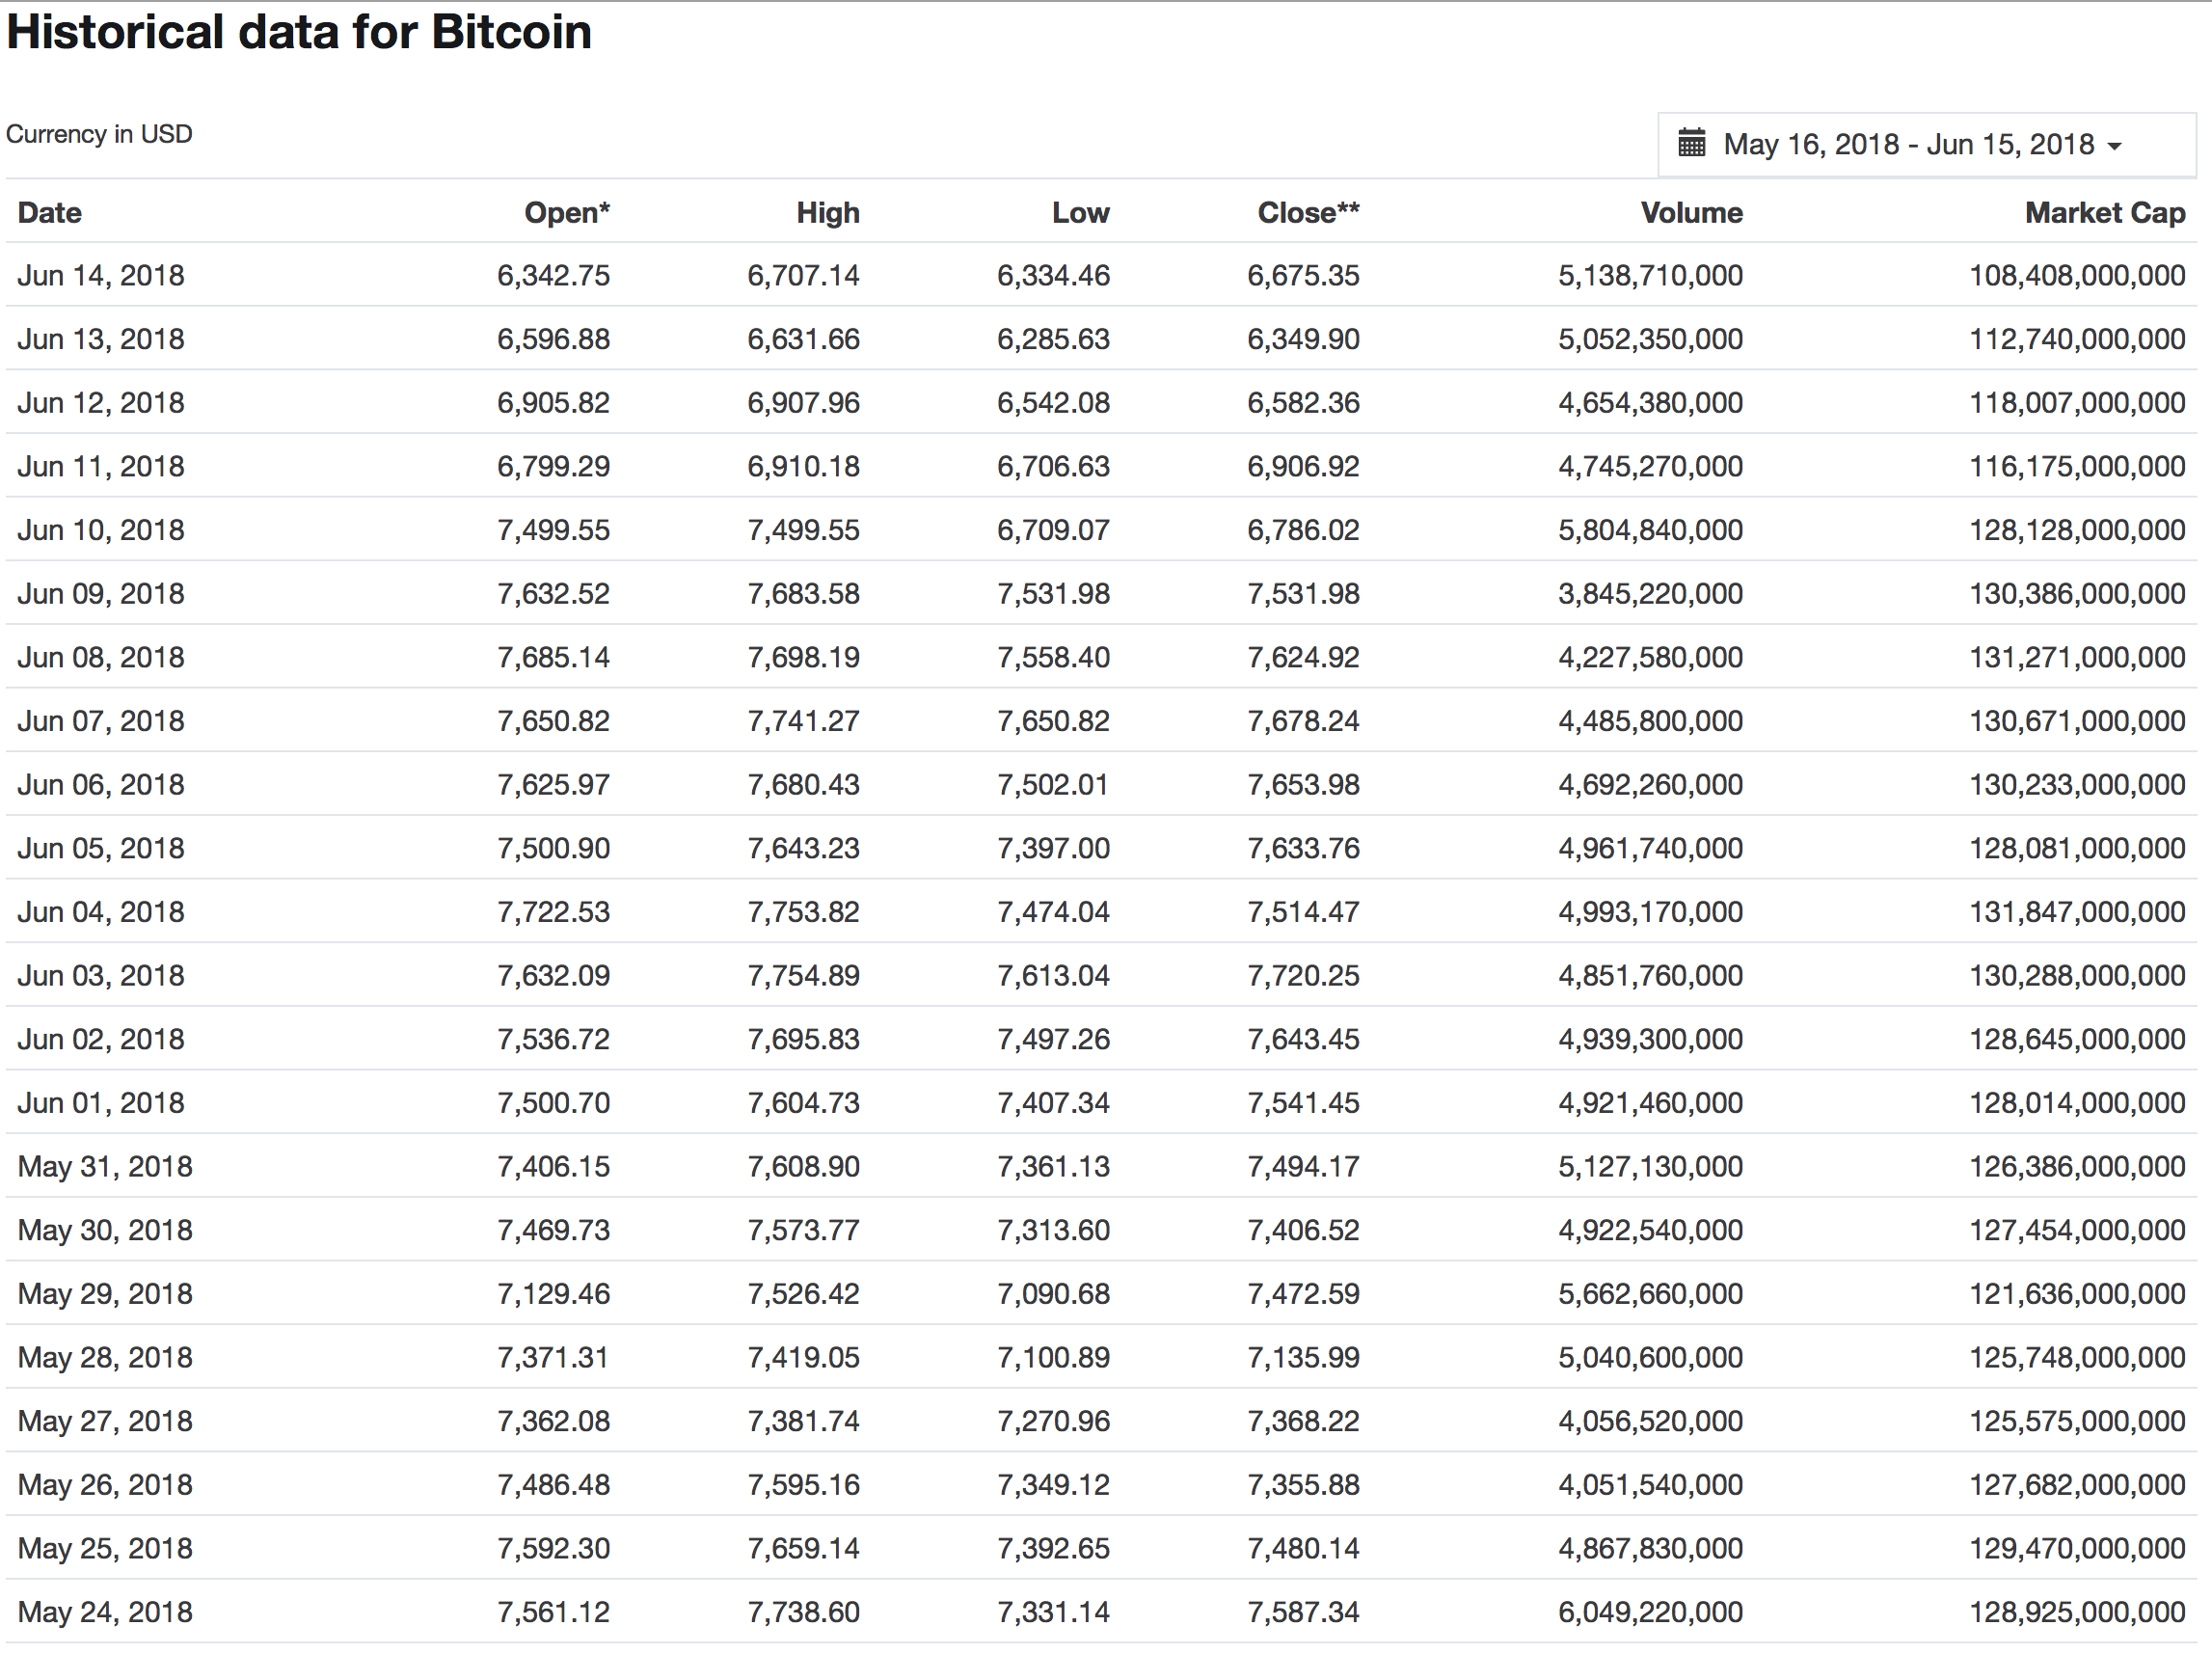Select volume 5,052,350,000
Screen dimensions: 2212x1653
[1650, 339]
